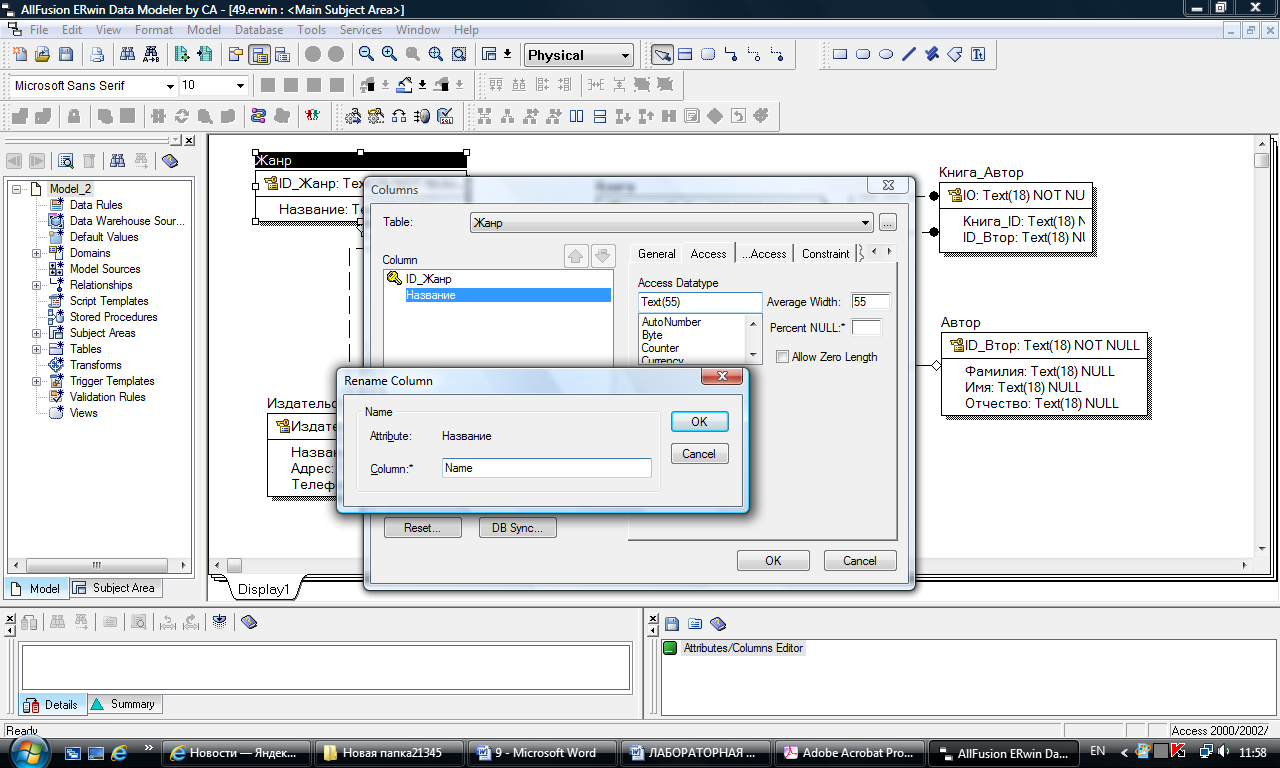
Task: Toggle Allow Zero Length checkbox
Action: (782, 357)
